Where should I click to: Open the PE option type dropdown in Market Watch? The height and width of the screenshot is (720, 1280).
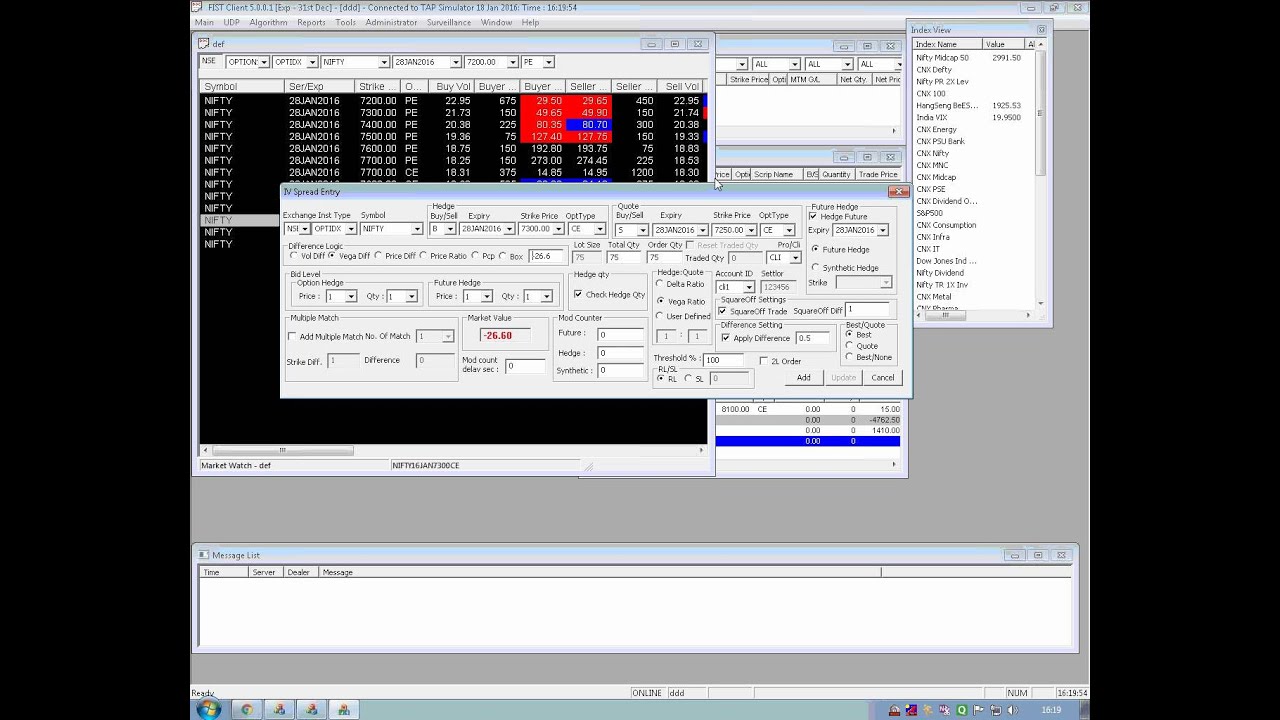click(549, 62)
